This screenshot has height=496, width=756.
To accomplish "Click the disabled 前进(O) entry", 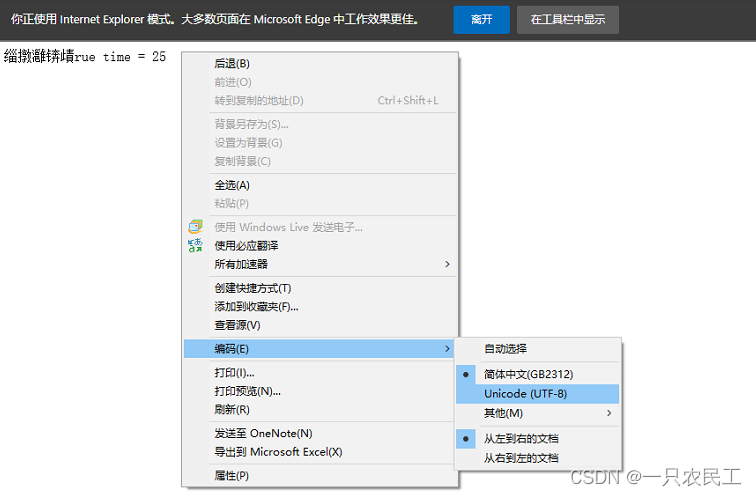I will [320, 82].
